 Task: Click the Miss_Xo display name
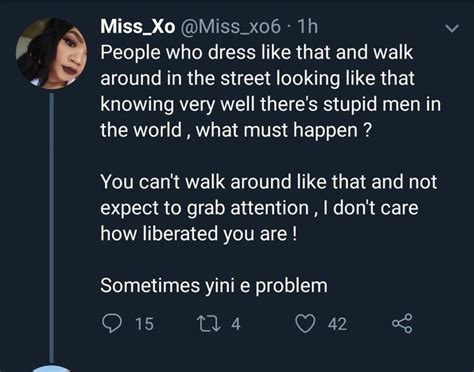click(x=138, y=26)
